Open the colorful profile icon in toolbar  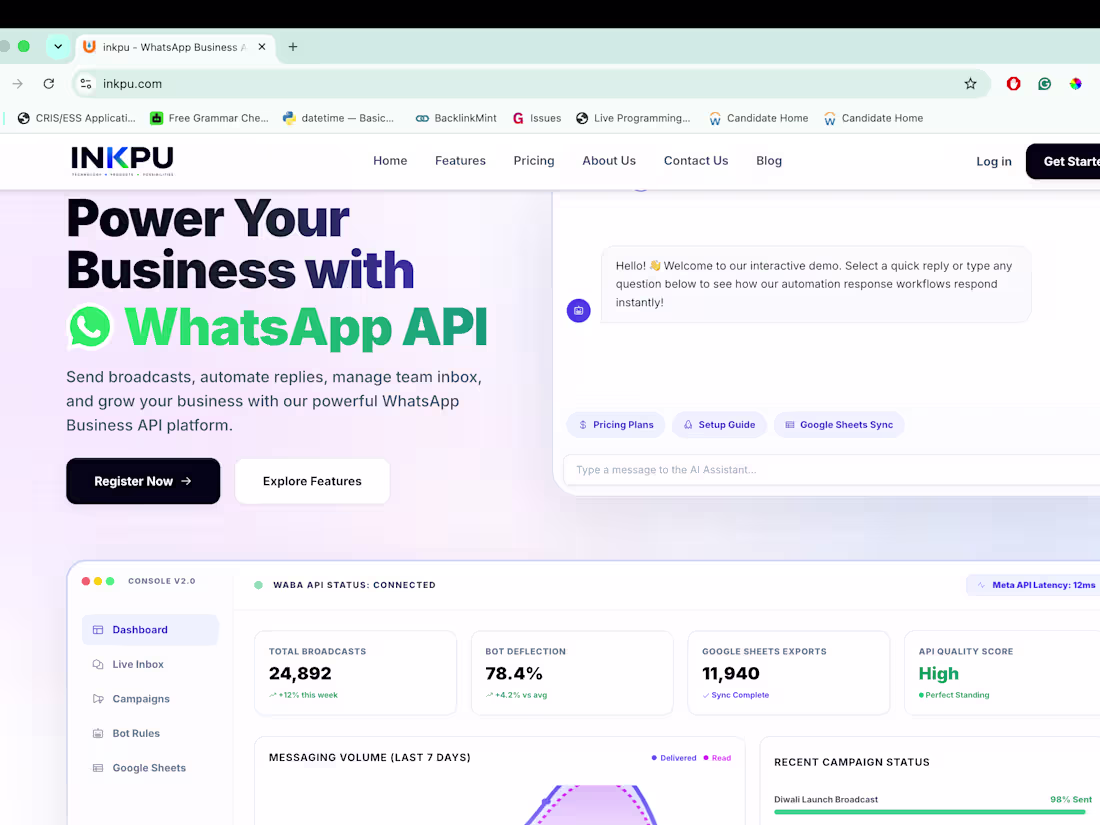pos(1075,83)
